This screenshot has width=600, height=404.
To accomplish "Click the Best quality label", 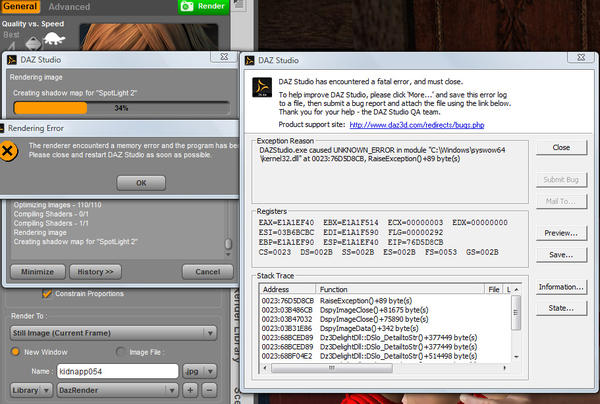I will [x=11, y=34].
